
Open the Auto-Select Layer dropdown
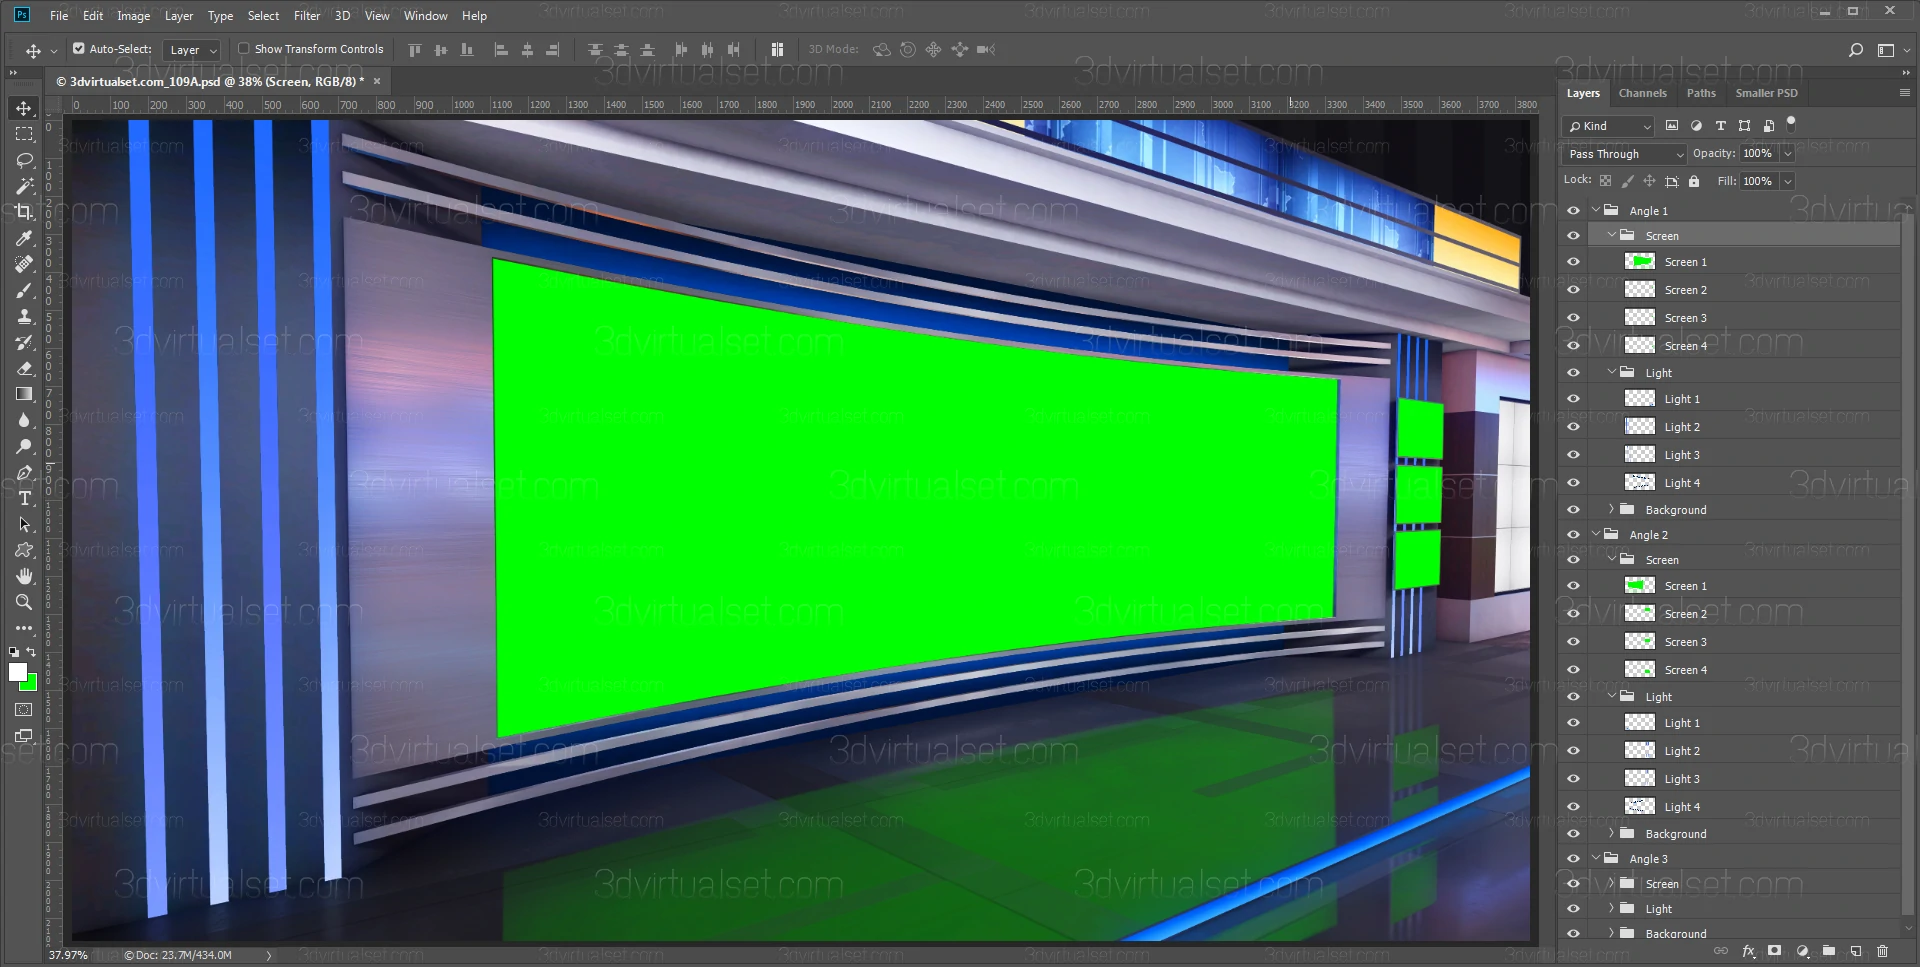coord(192,49)
